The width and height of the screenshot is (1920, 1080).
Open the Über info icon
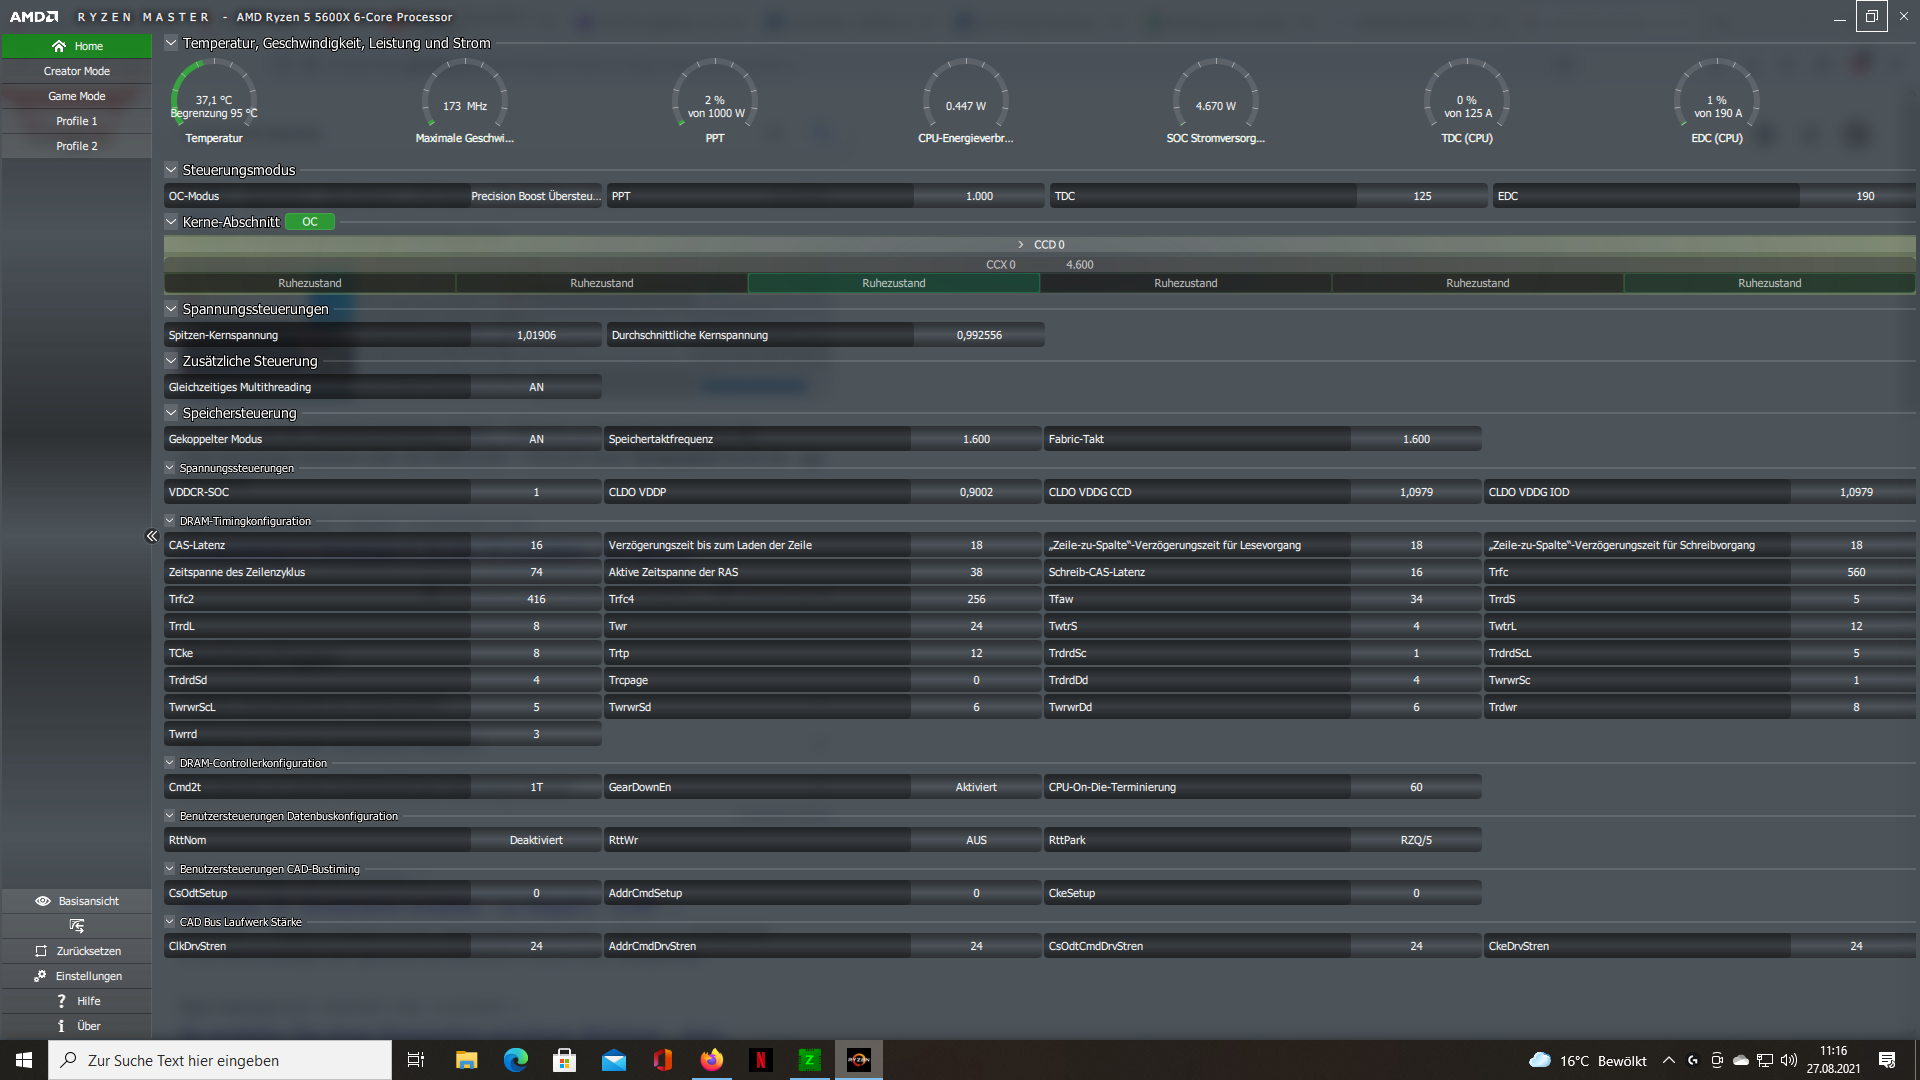(x=61, y=1026)
